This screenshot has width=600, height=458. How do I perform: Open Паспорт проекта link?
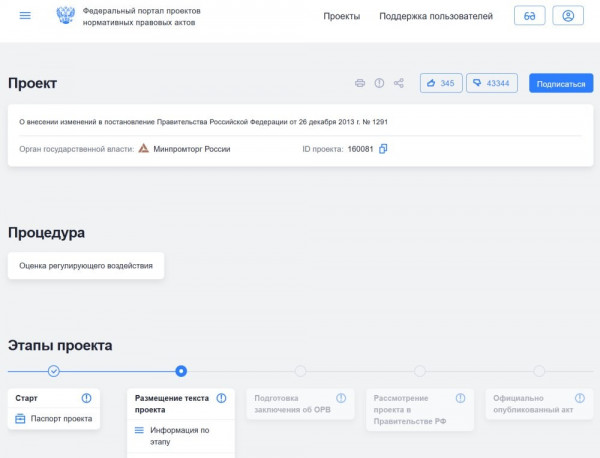pos(61,419)
